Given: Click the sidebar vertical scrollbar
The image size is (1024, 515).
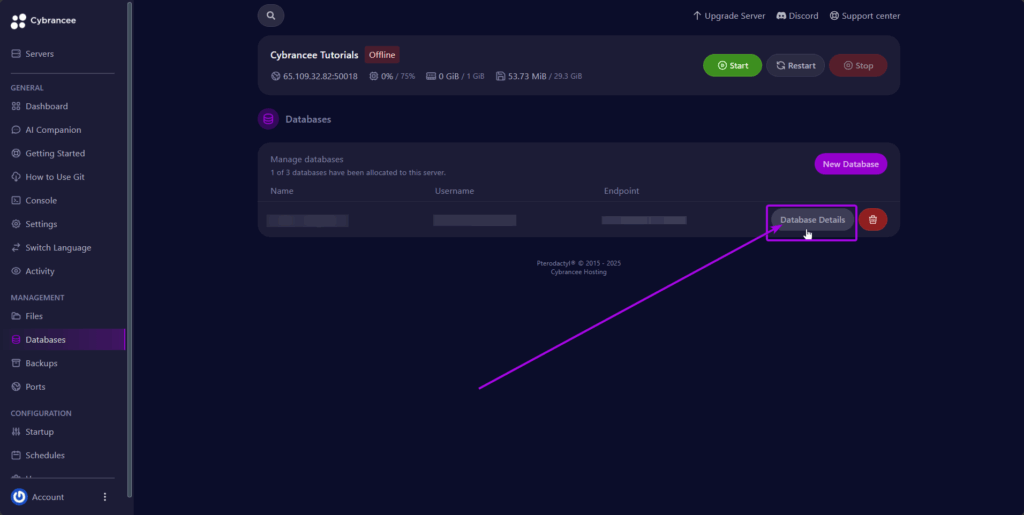Looking at the screenshot, I should [129, 248].
